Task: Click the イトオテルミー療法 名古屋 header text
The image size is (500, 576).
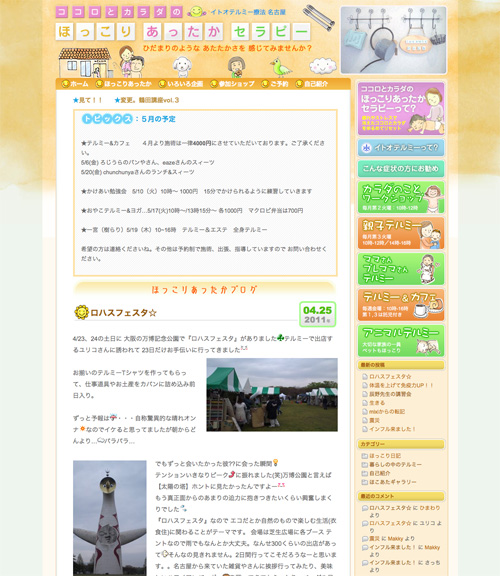Action: (248, 12)
